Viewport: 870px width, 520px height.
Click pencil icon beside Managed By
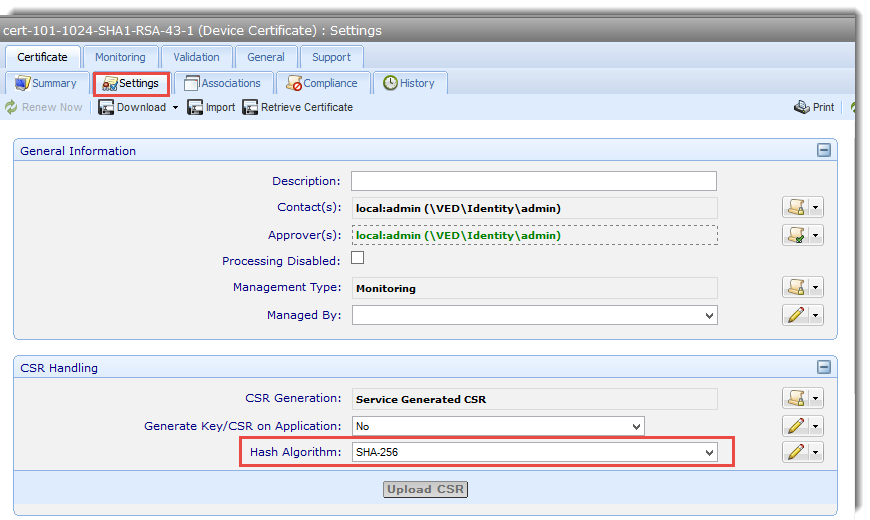795,315
